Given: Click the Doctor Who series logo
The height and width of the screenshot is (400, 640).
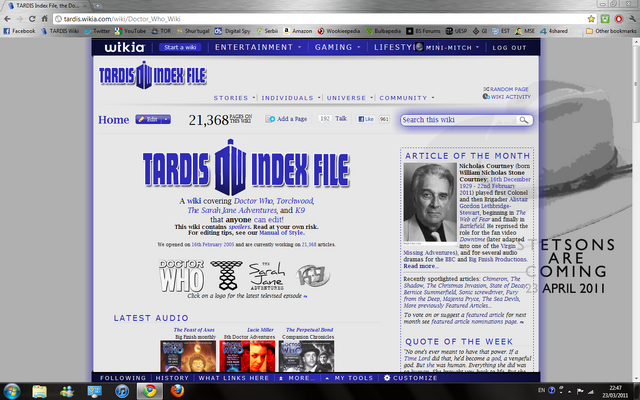Looking at the screenshot, I should [x=182, y=276].
